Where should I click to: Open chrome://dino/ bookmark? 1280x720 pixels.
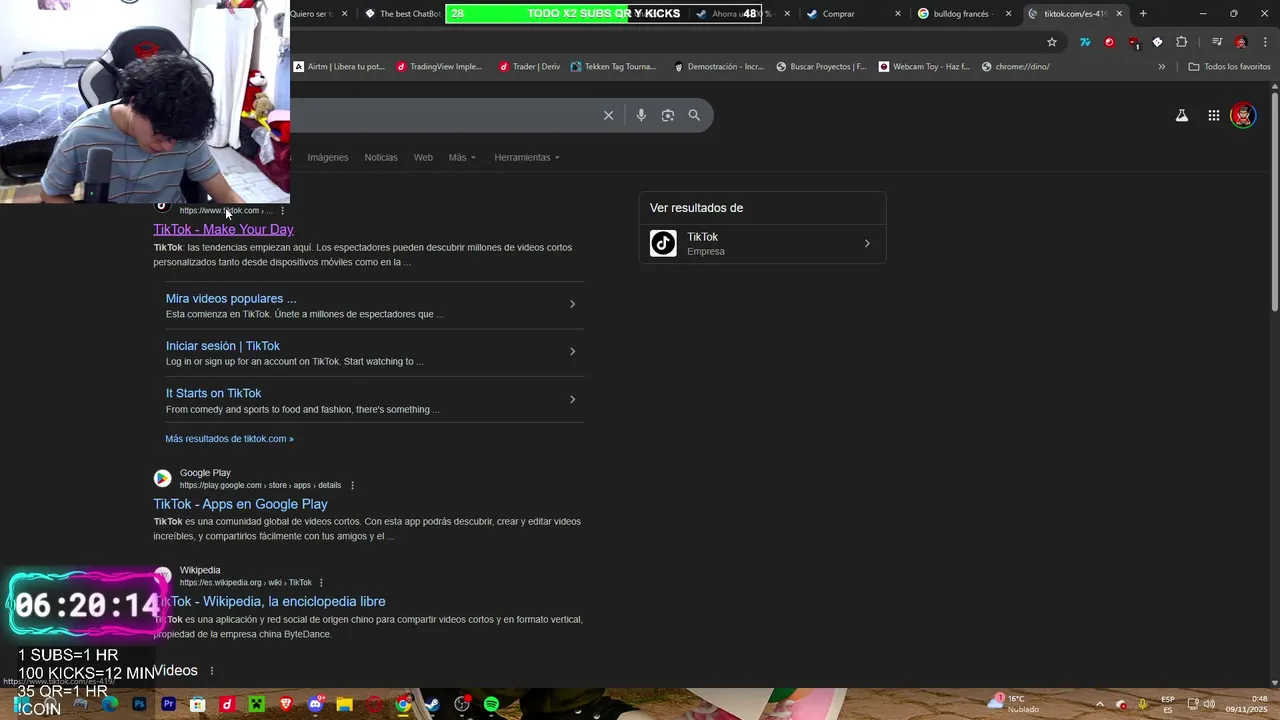pyautogui.click(x=1016, y=67)
